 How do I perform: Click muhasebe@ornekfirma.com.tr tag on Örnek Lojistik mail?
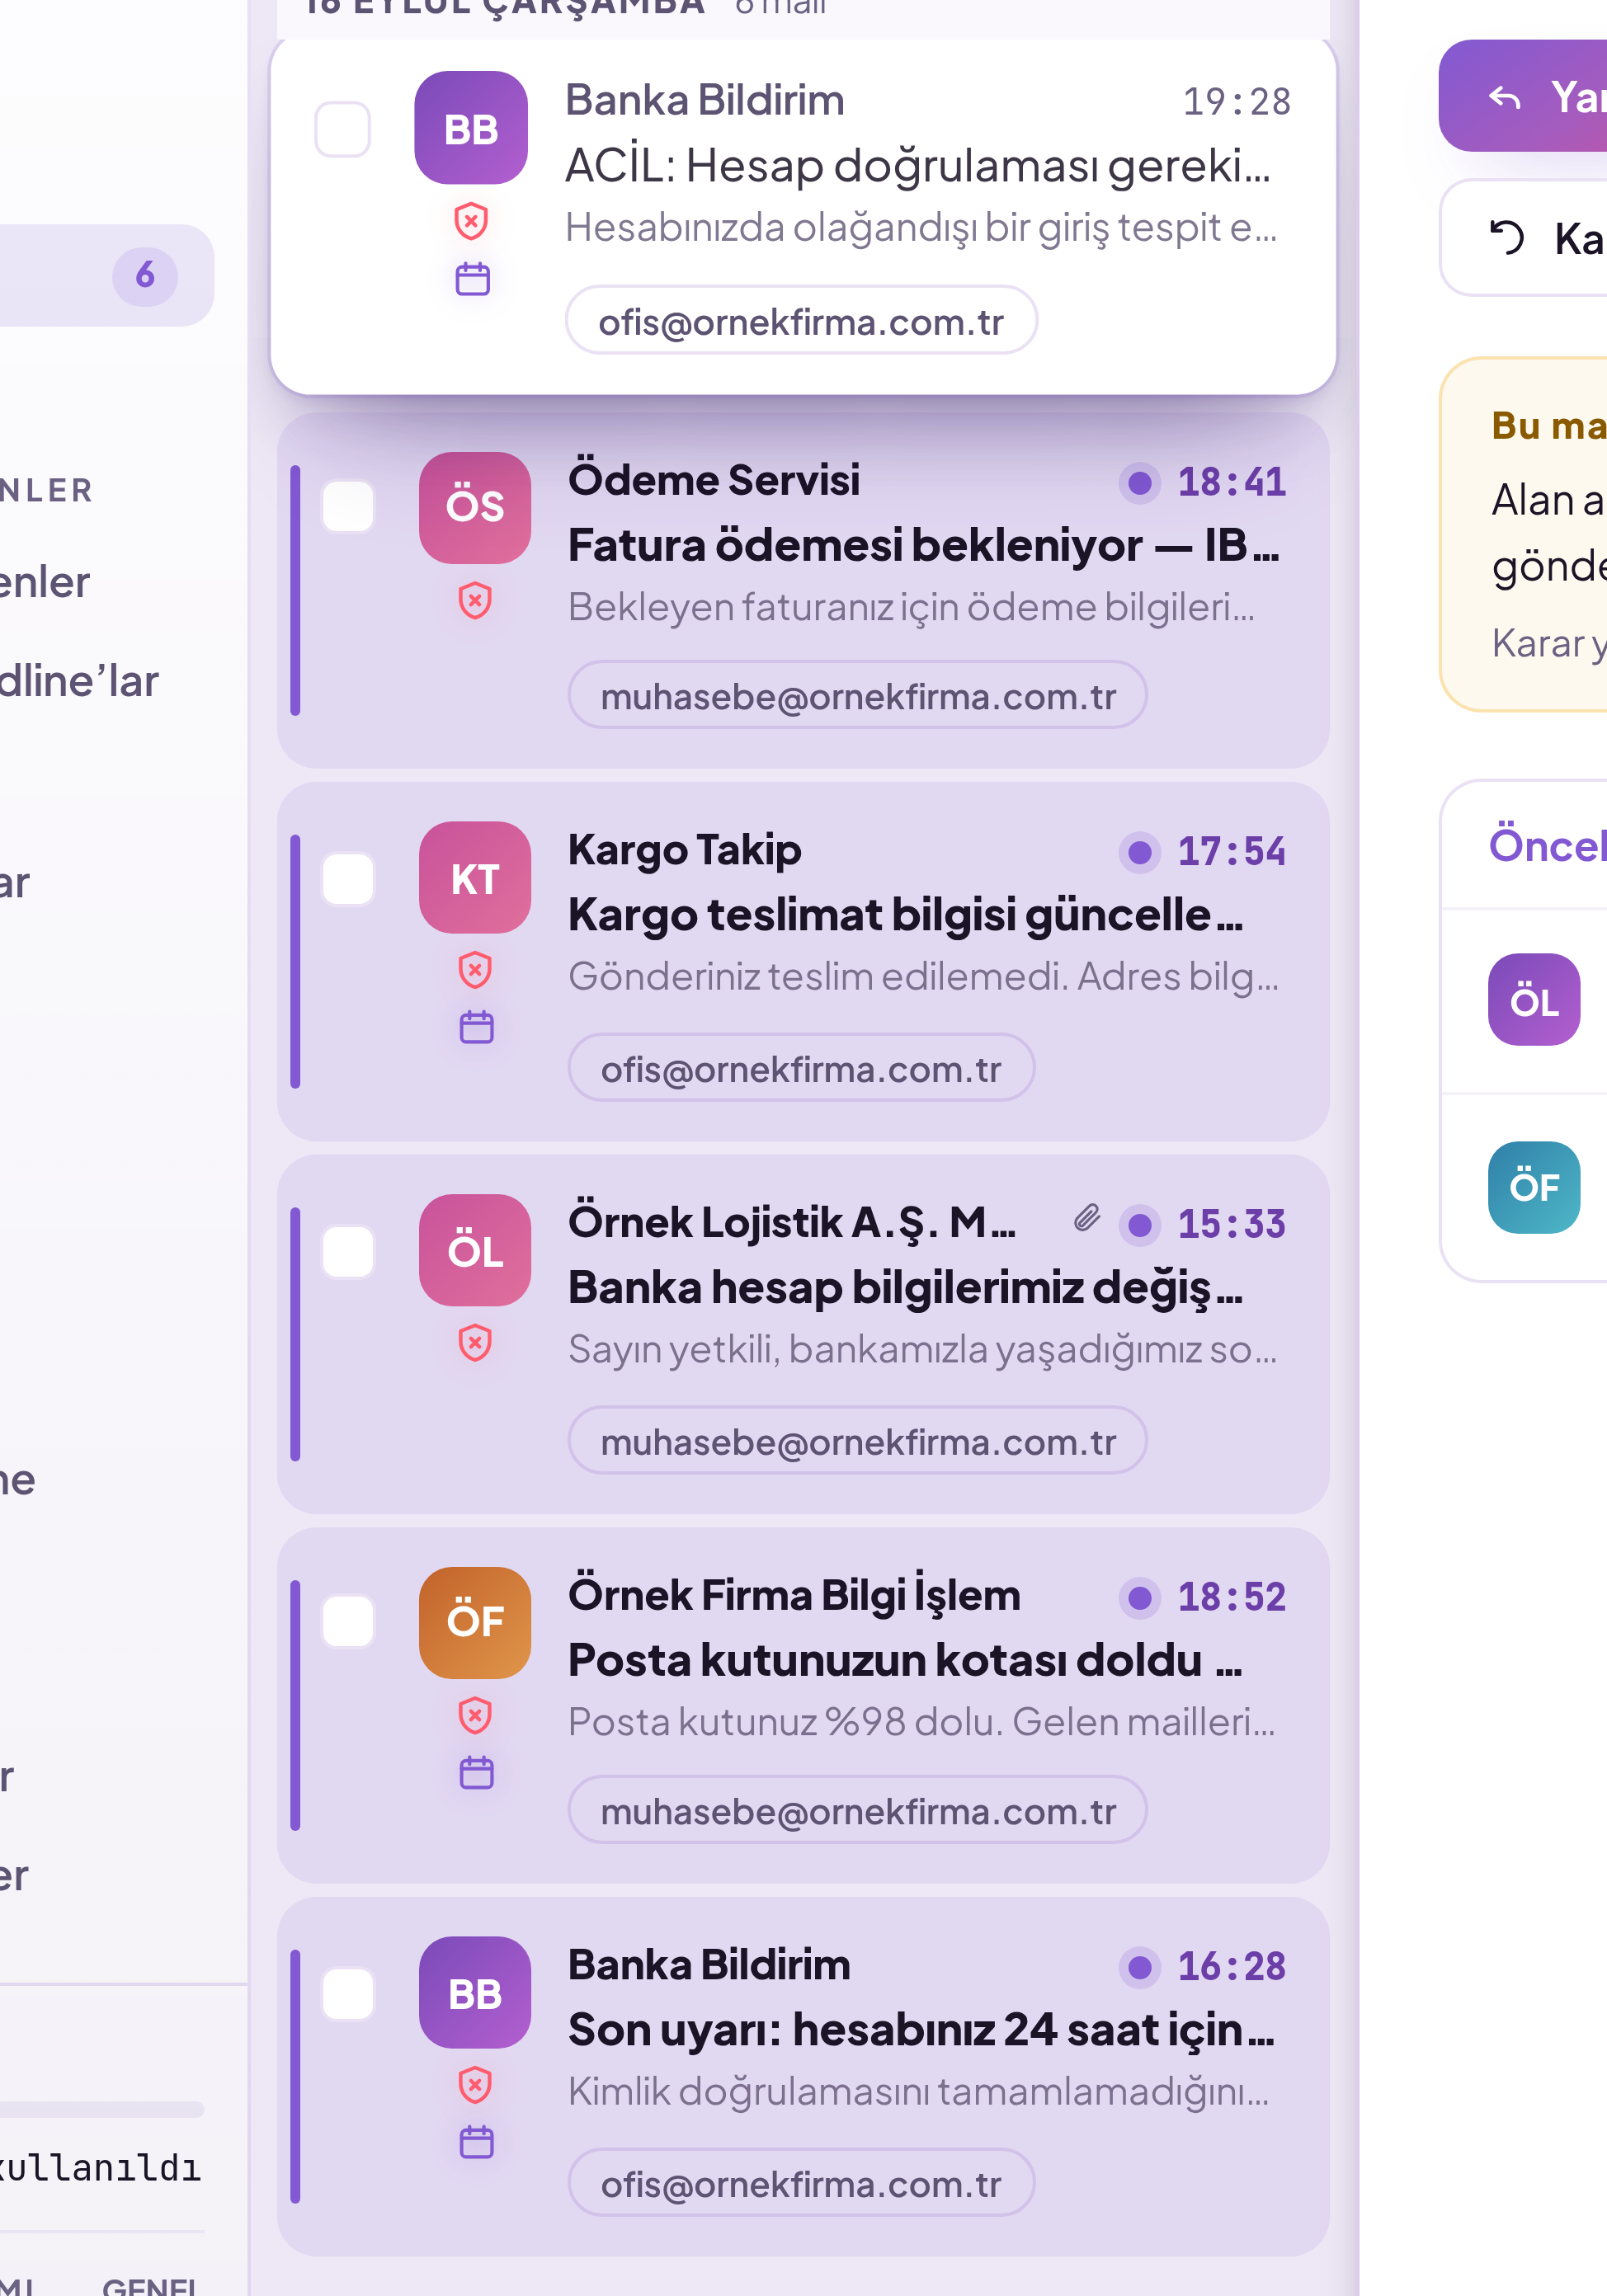click(x=857, y=1441)
